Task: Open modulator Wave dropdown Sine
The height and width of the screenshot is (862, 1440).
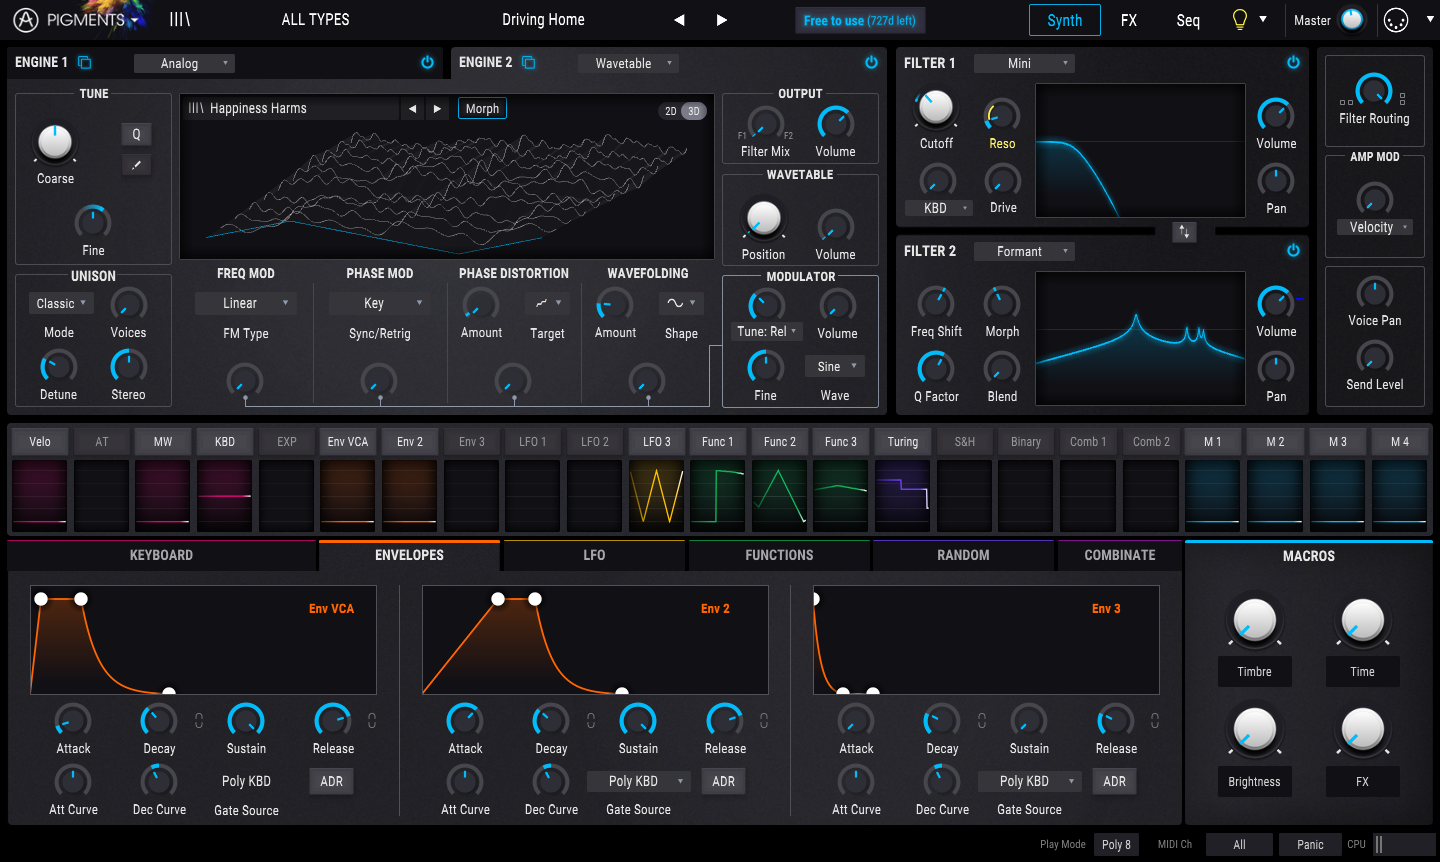Action: click(835, 367)
